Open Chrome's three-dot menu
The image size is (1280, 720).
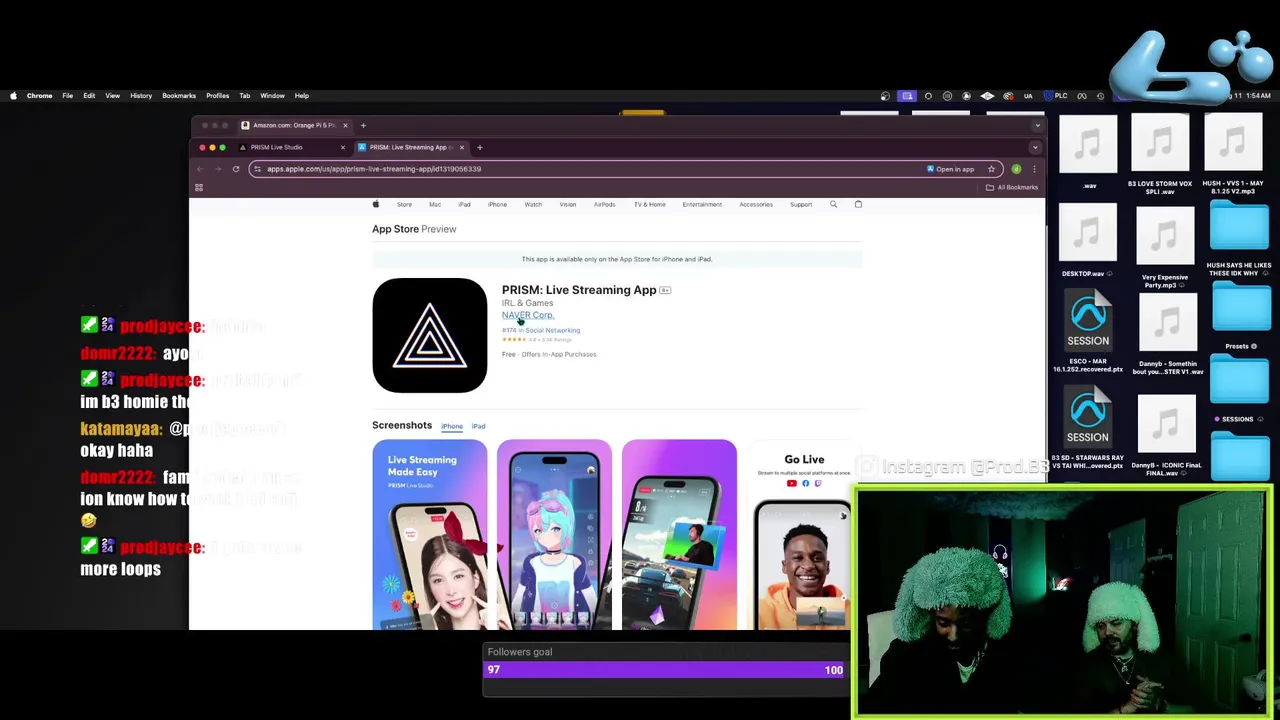click(1034, 169)
